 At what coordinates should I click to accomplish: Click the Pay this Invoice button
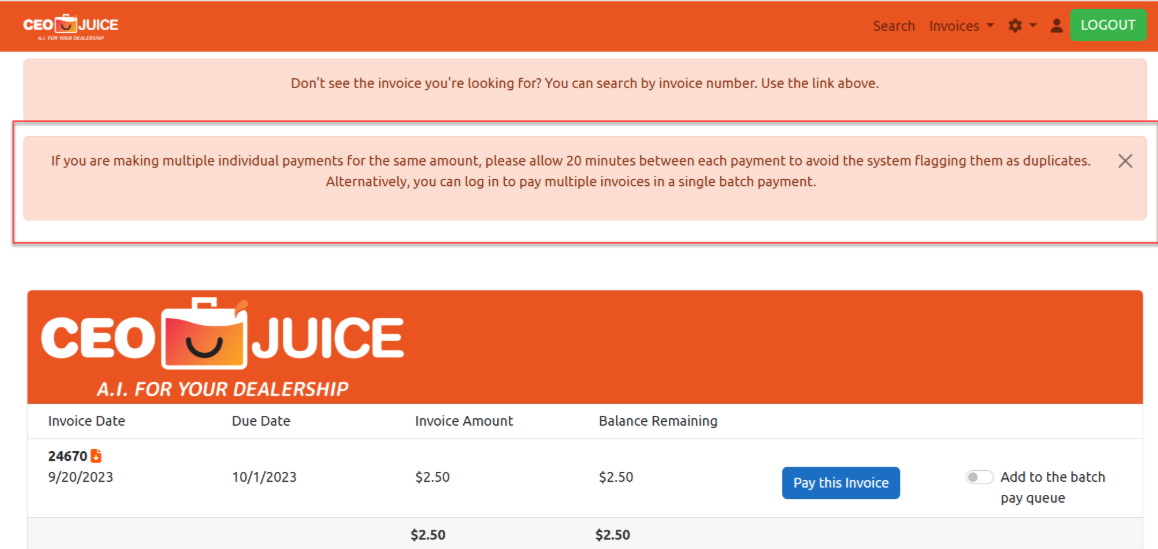(840, 483)
